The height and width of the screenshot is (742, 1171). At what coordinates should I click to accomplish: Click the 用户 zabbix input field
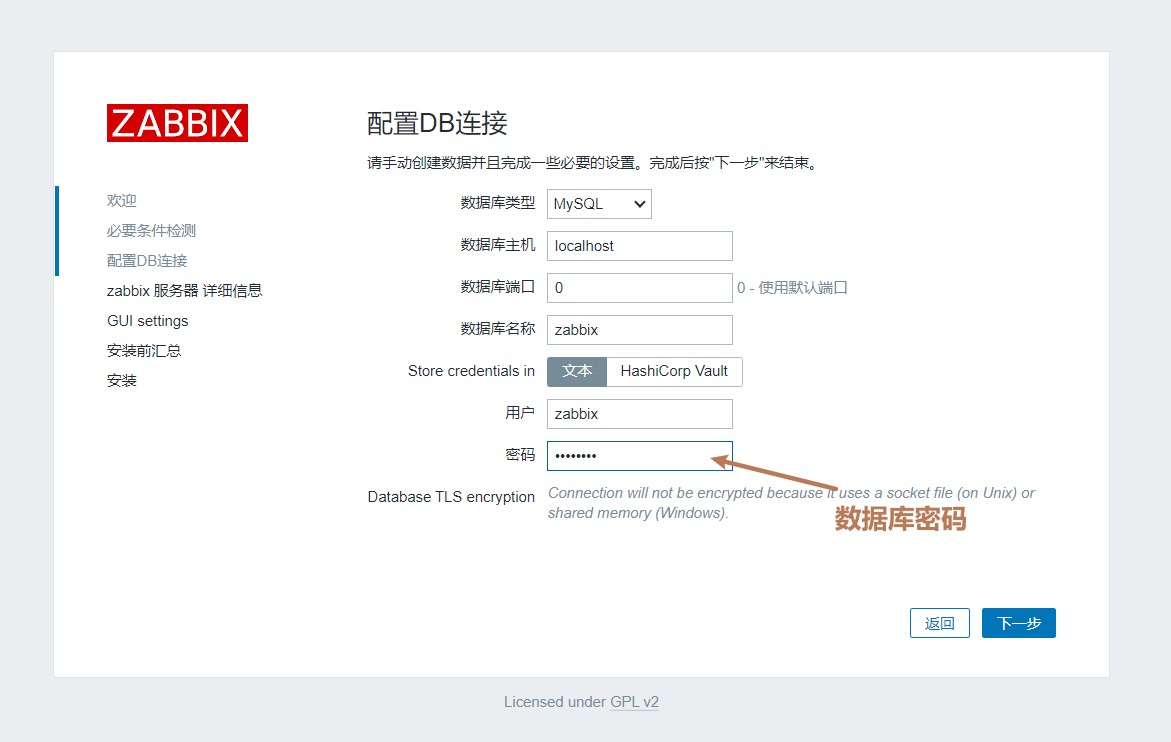point(639,414)
